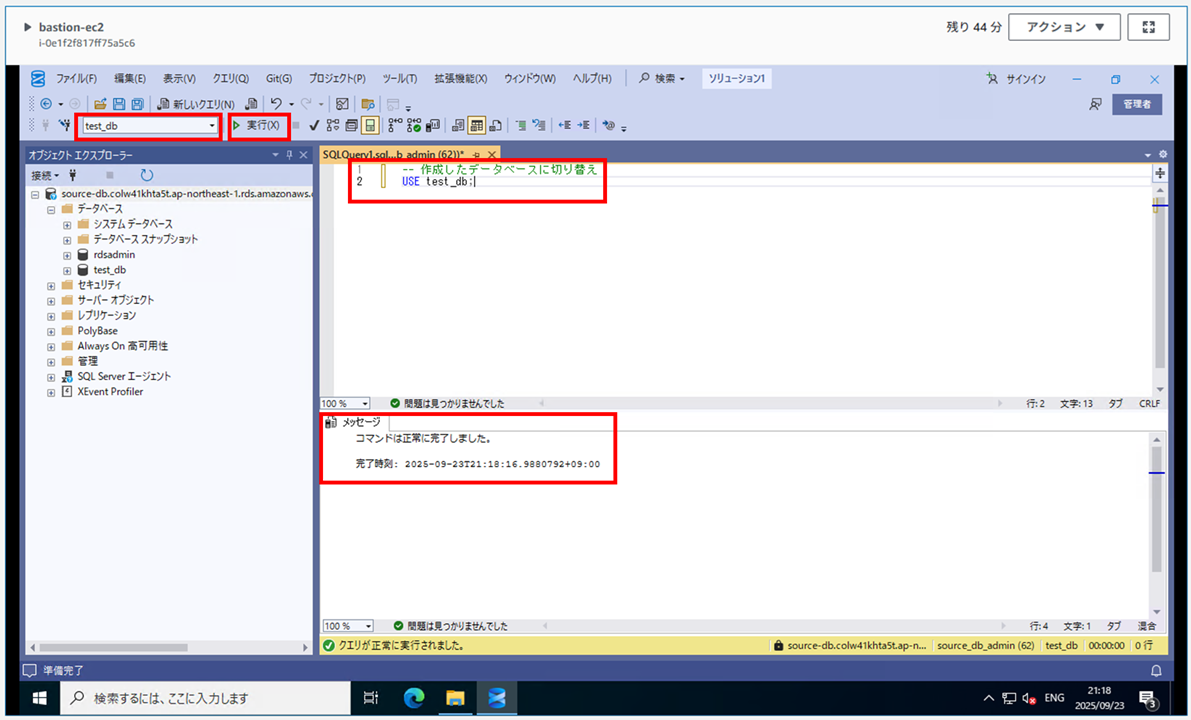Expand the test_db database node
Screen dimensions: 1191x720
(x=67, y=270)
